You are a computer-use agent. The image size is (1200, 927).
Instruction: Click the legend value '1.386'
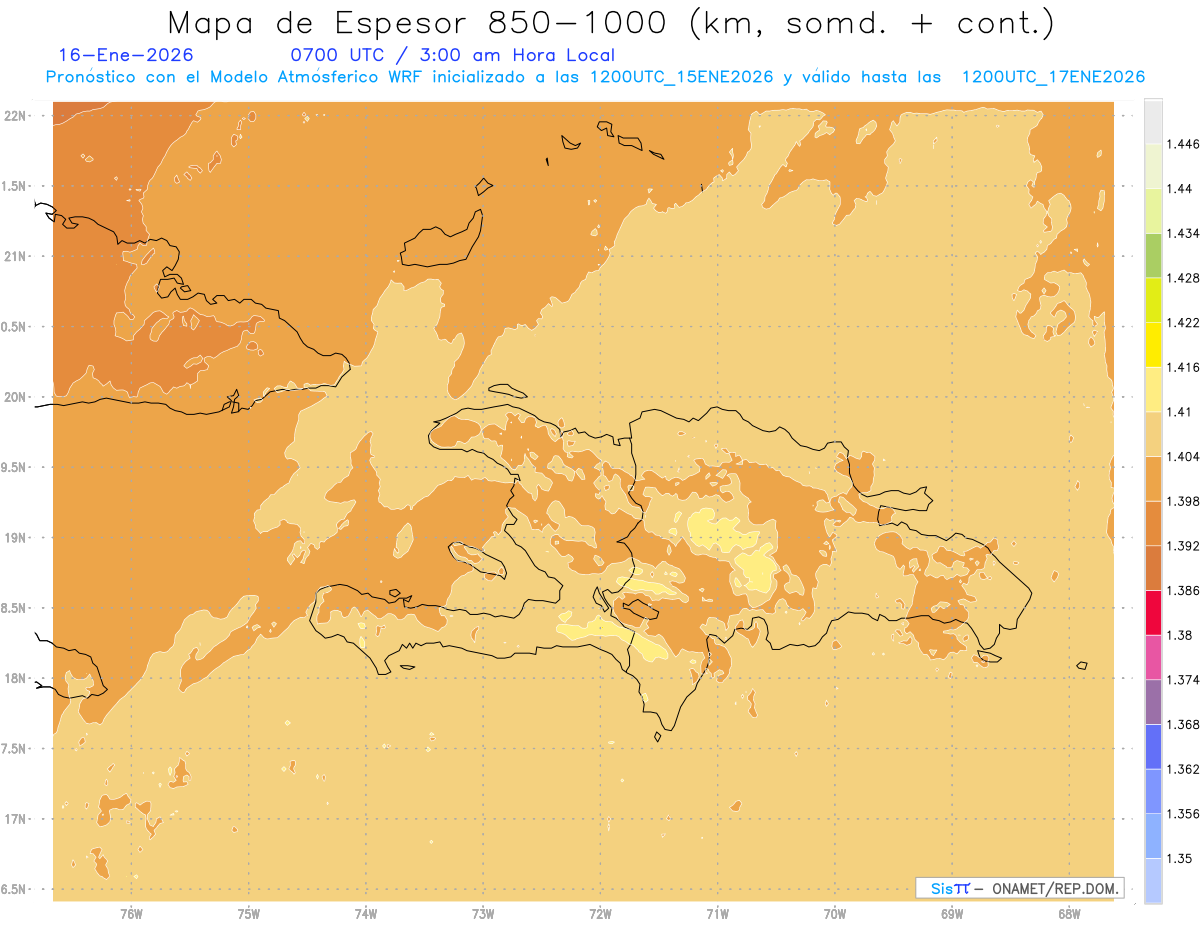[x=1183, y=590]
